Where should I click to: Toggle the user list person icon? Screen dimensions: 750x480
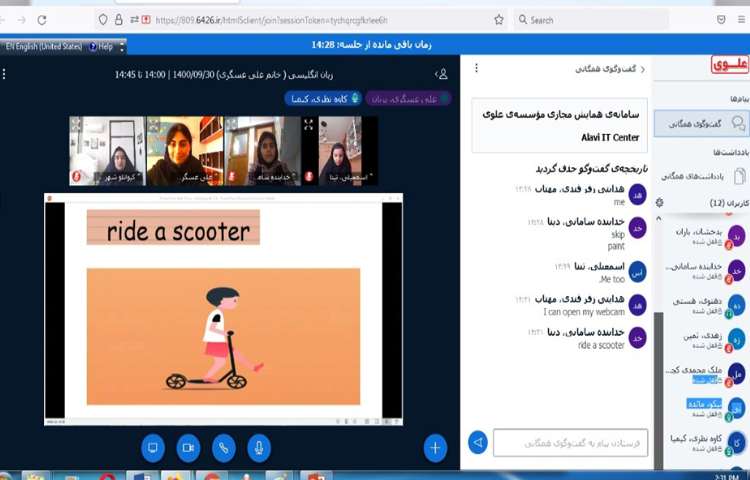click(x=440, y=74)
